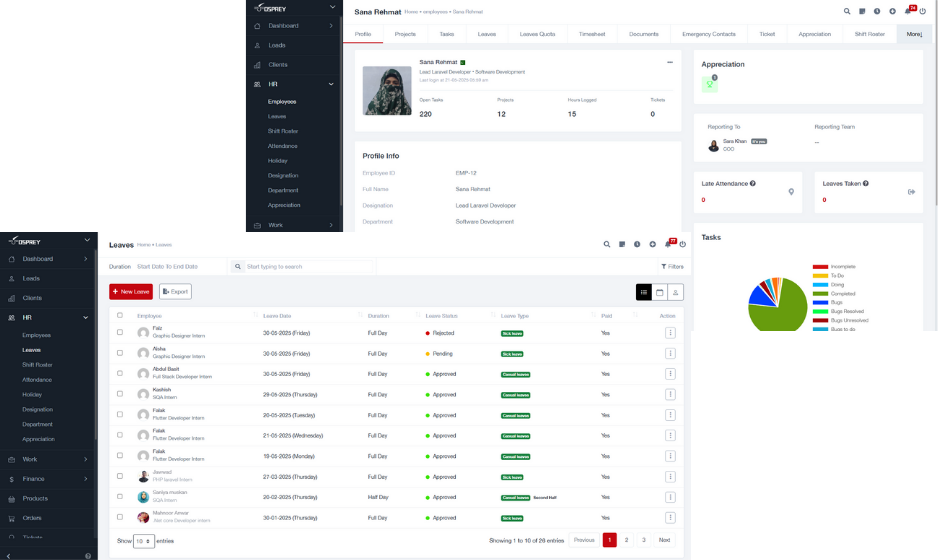This screenshot has width=938, height=560.
Task: Switch to calendar view in Leaves toolbar
Action: (659, 292)
